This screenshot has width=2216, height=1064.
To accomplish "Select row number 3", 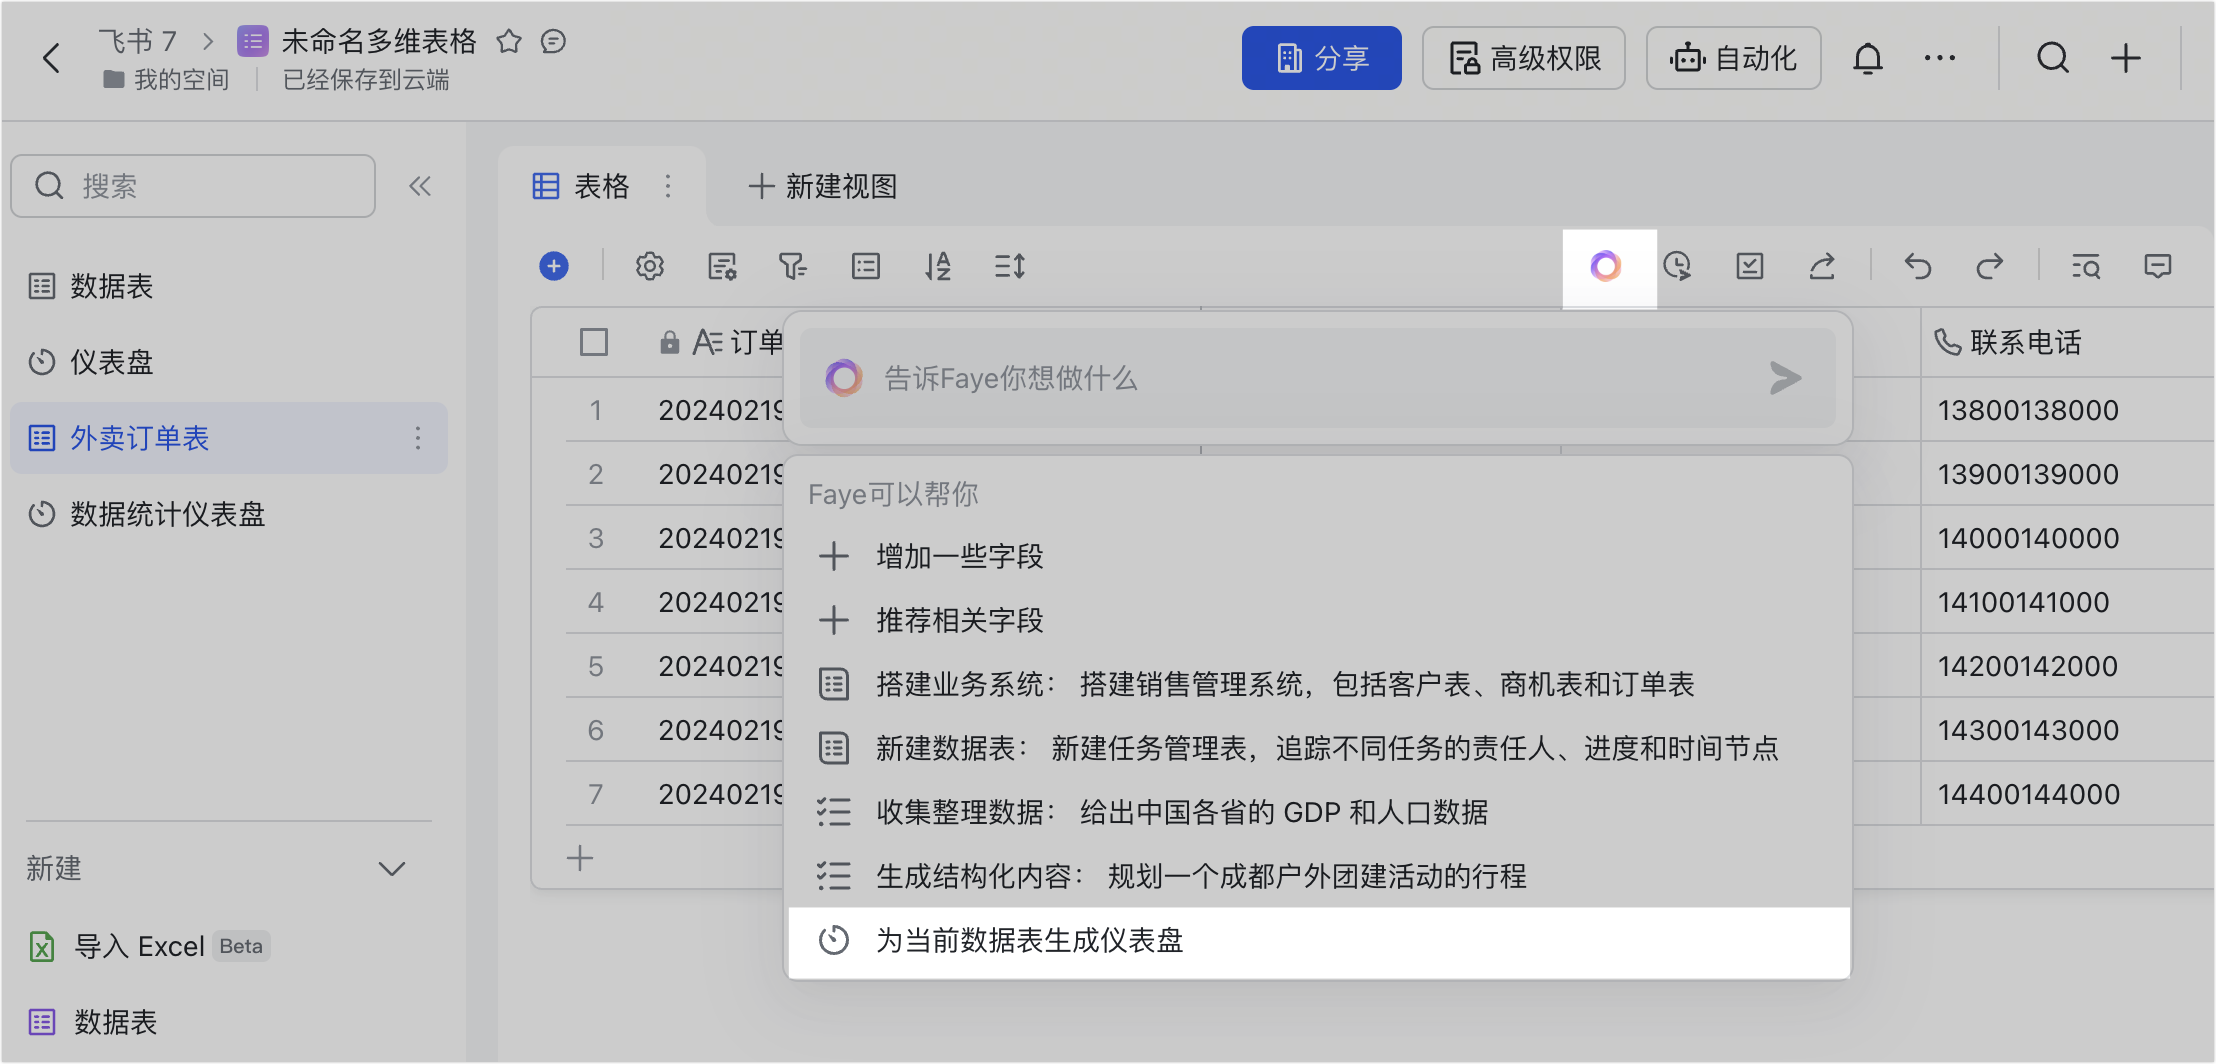I will tap(596, 538).
